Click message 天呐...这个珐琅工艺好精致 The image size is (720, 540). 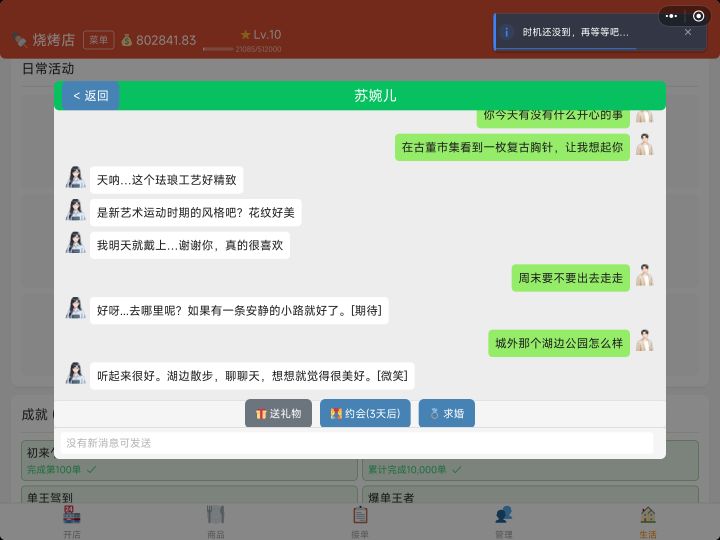click(167, 180)
